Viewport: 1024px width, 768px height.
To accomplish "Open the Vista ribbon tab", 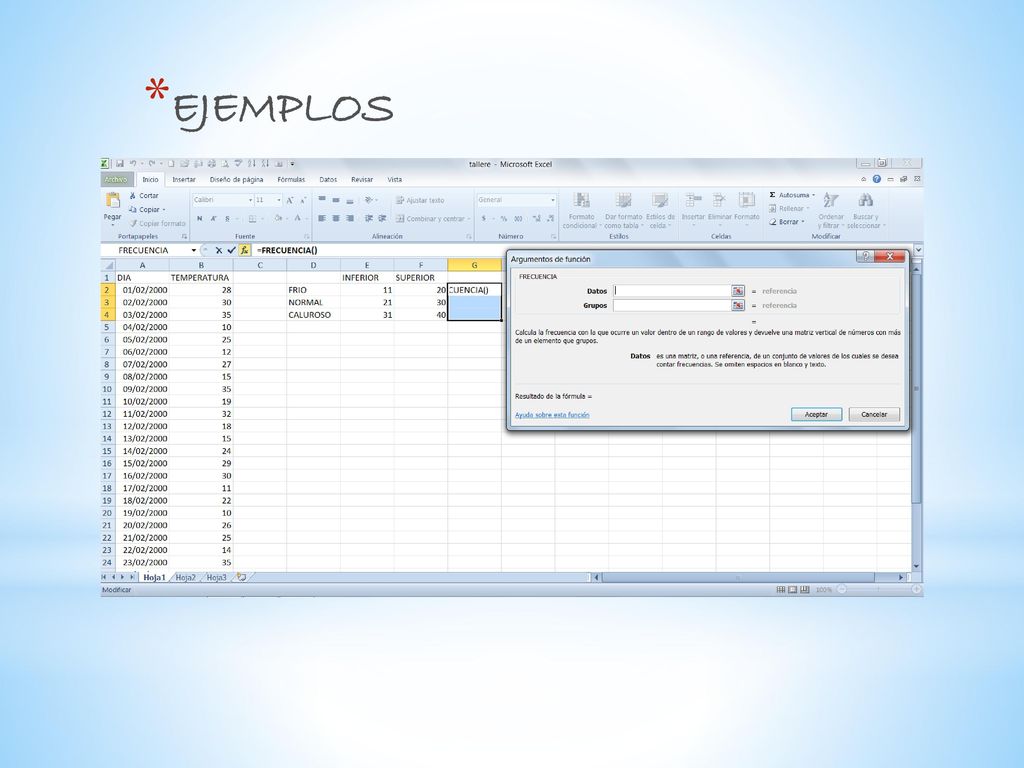I will pyautogui.click(x=394, y=180).
